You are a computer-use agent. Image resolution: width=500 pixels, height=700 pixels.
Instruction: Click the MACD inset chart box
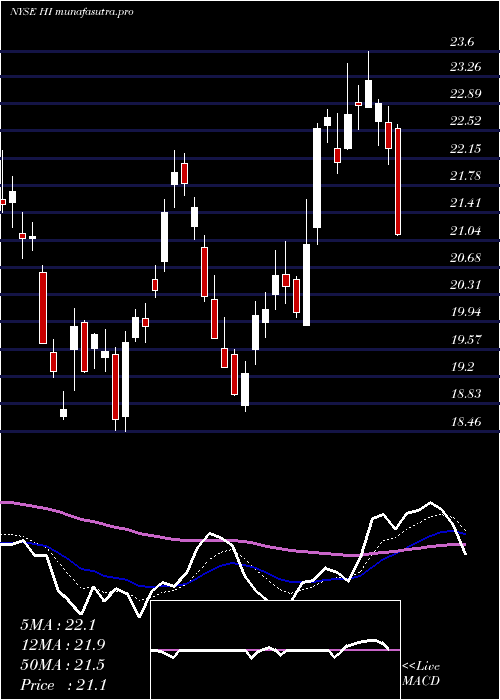click(275, 650)
